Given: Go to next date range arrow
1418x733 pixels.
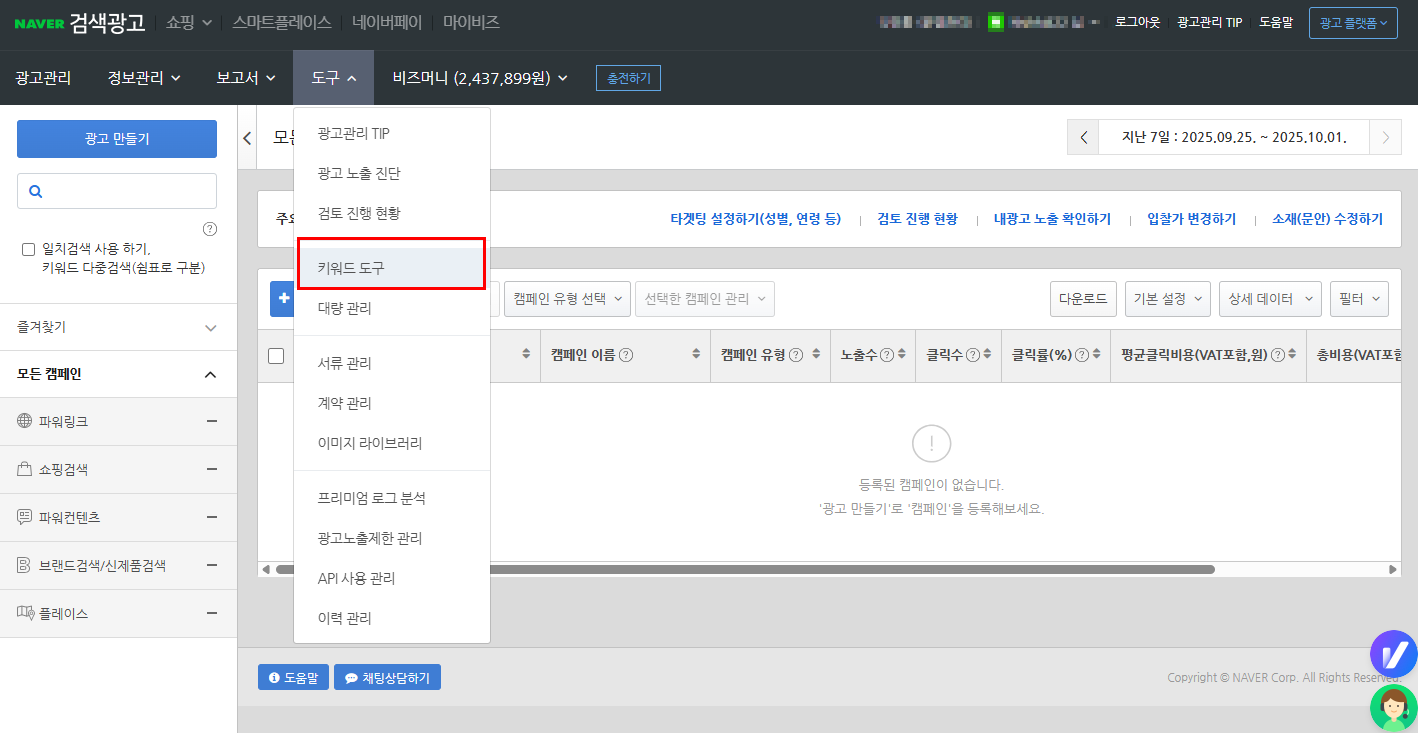Looking at the screenshot, I should click(1385, 137).
